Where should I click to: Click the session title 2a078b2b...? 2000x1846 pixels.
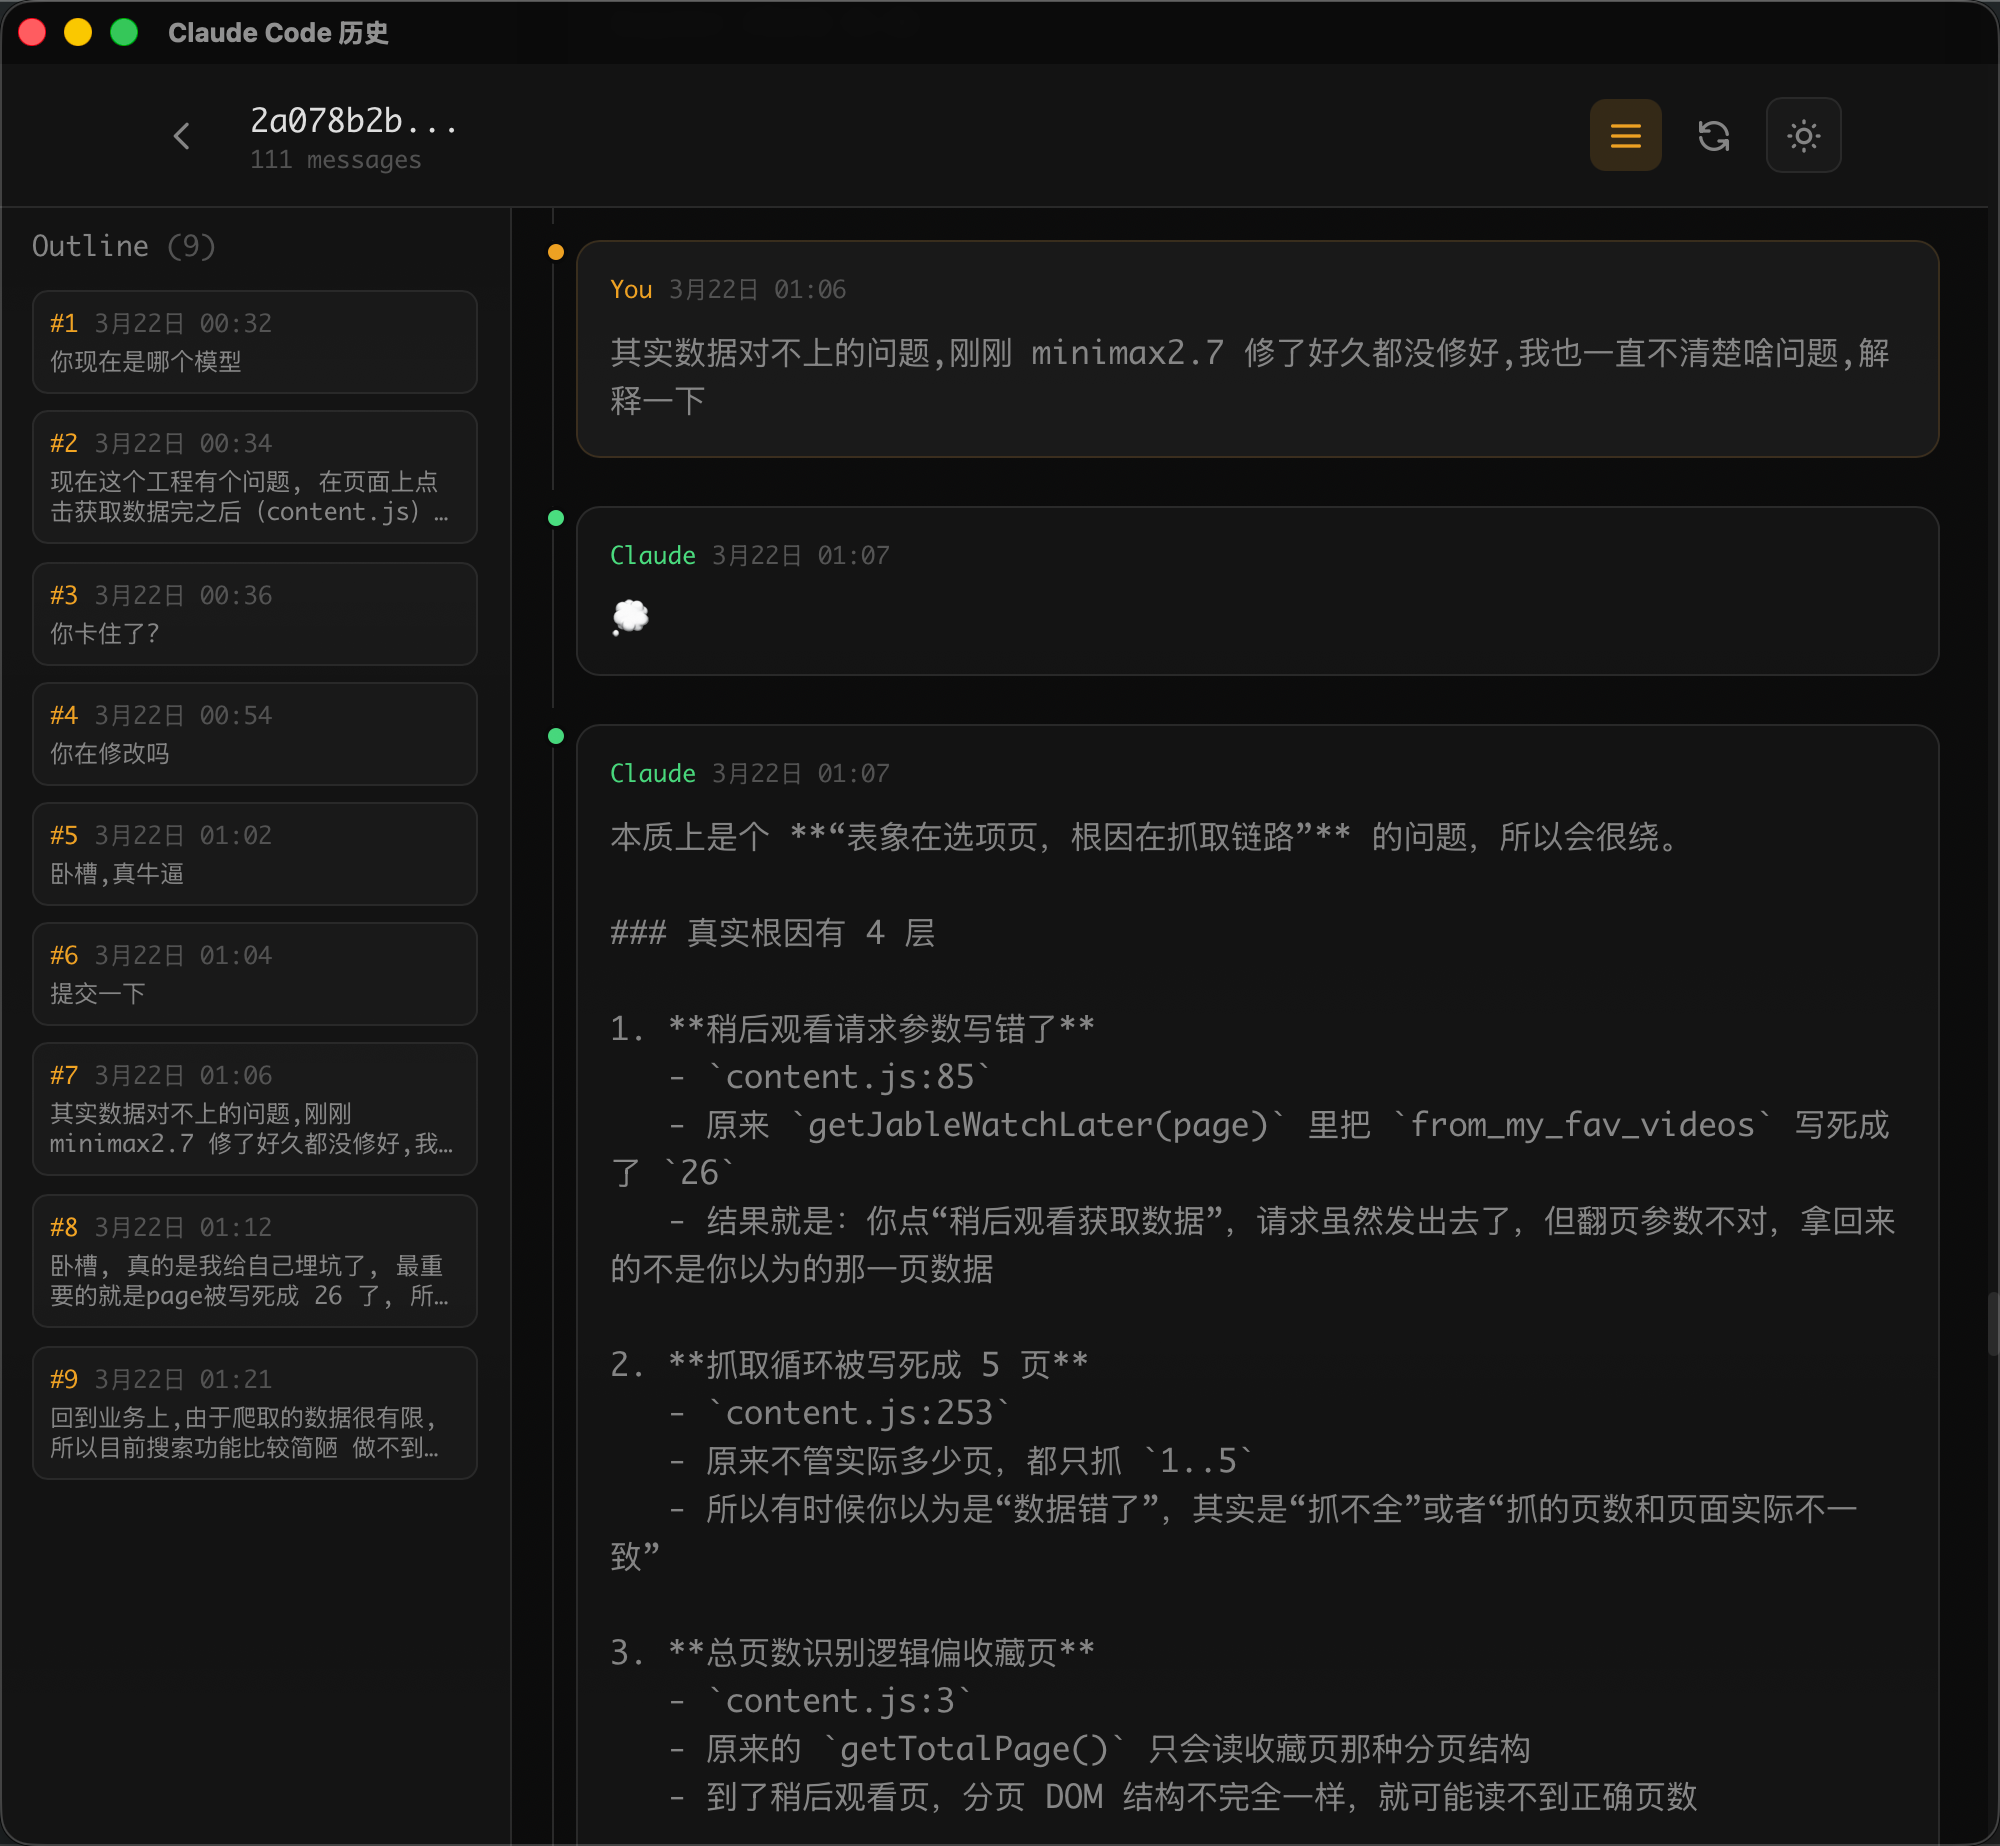point(352,121)
